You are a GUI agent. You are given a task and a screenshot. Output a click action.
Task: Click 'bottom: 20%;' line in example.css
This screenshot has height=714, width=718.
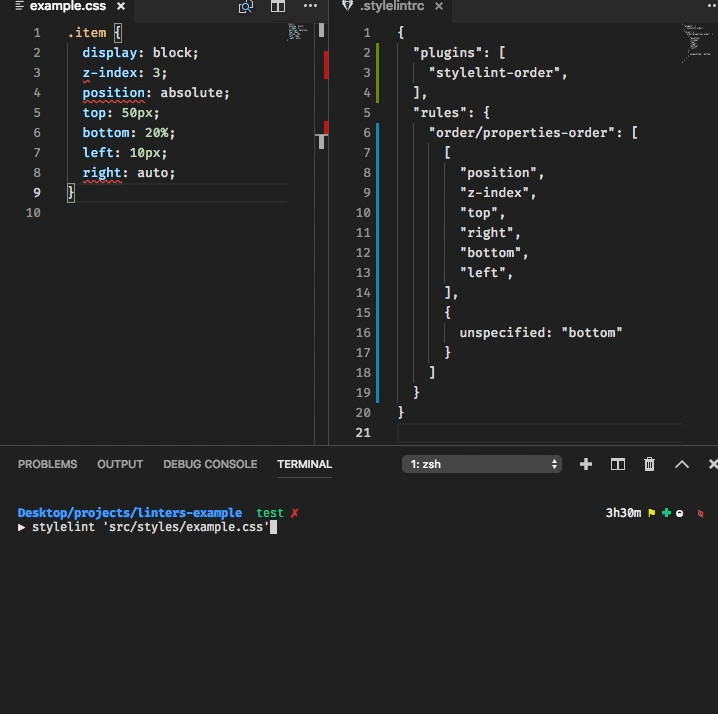[129, 133]
